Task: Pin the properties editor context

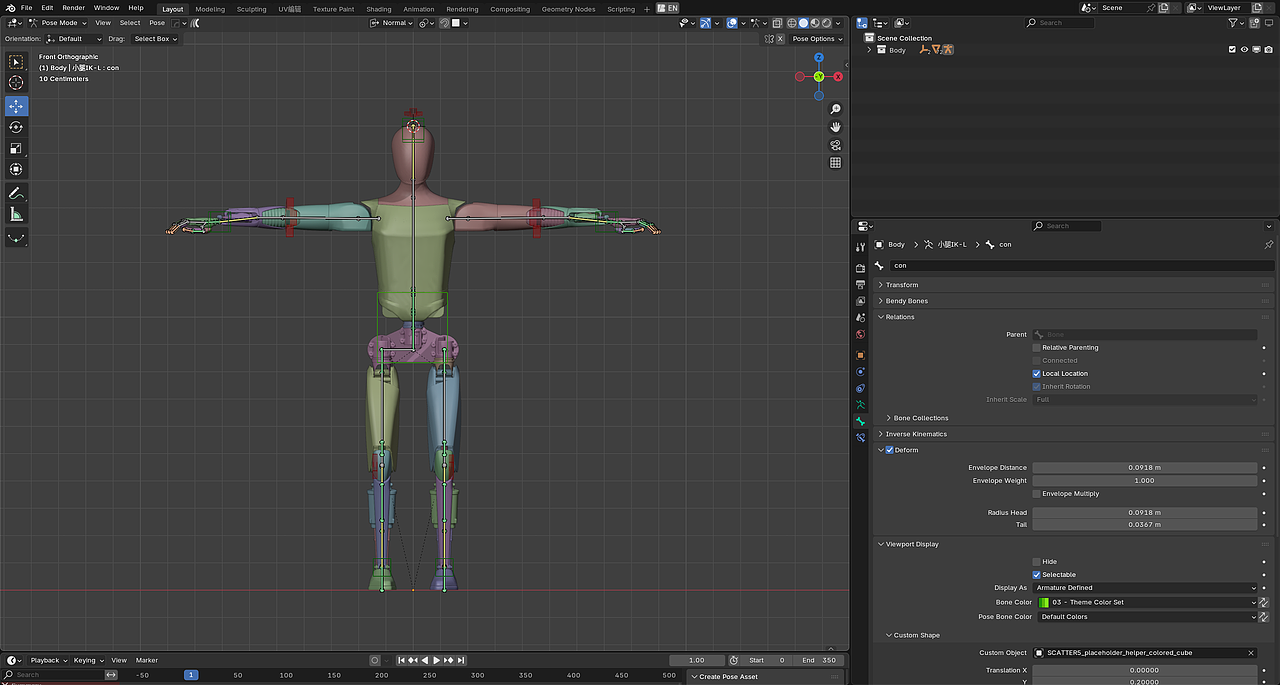Action: (1268, 244)
